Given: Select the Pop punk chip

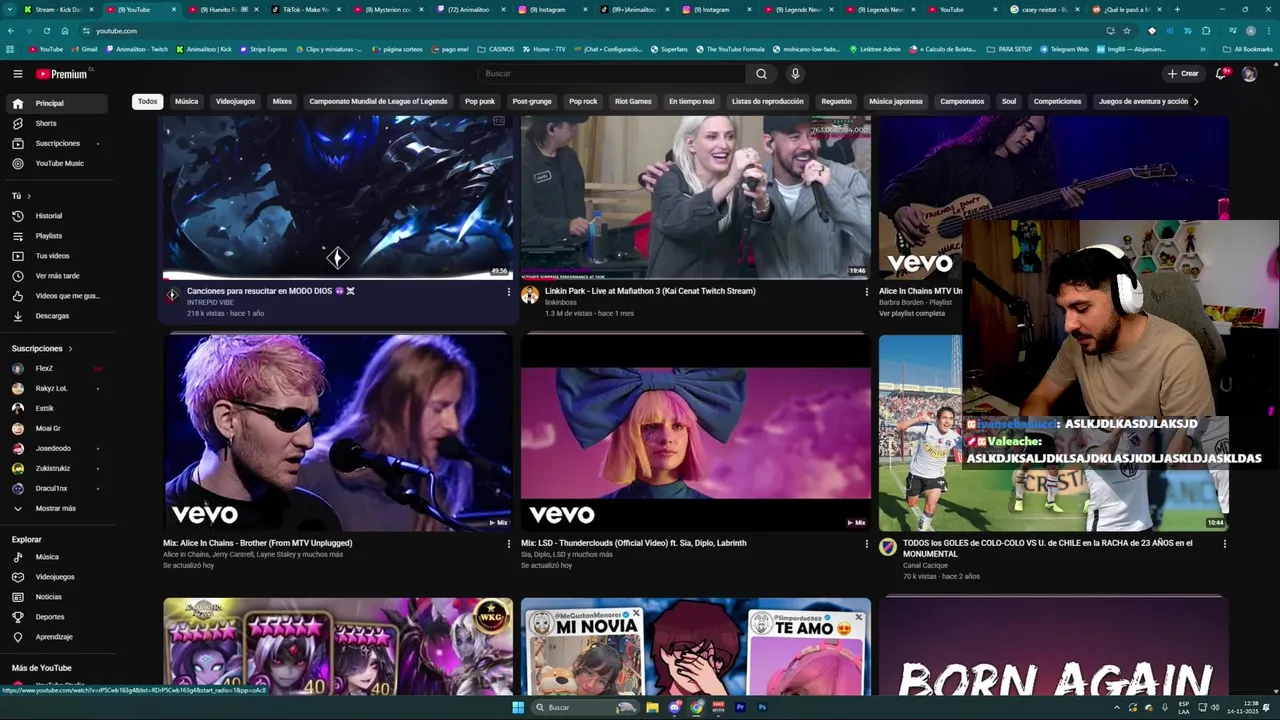Looking at the screenshot, I should 480,101.
